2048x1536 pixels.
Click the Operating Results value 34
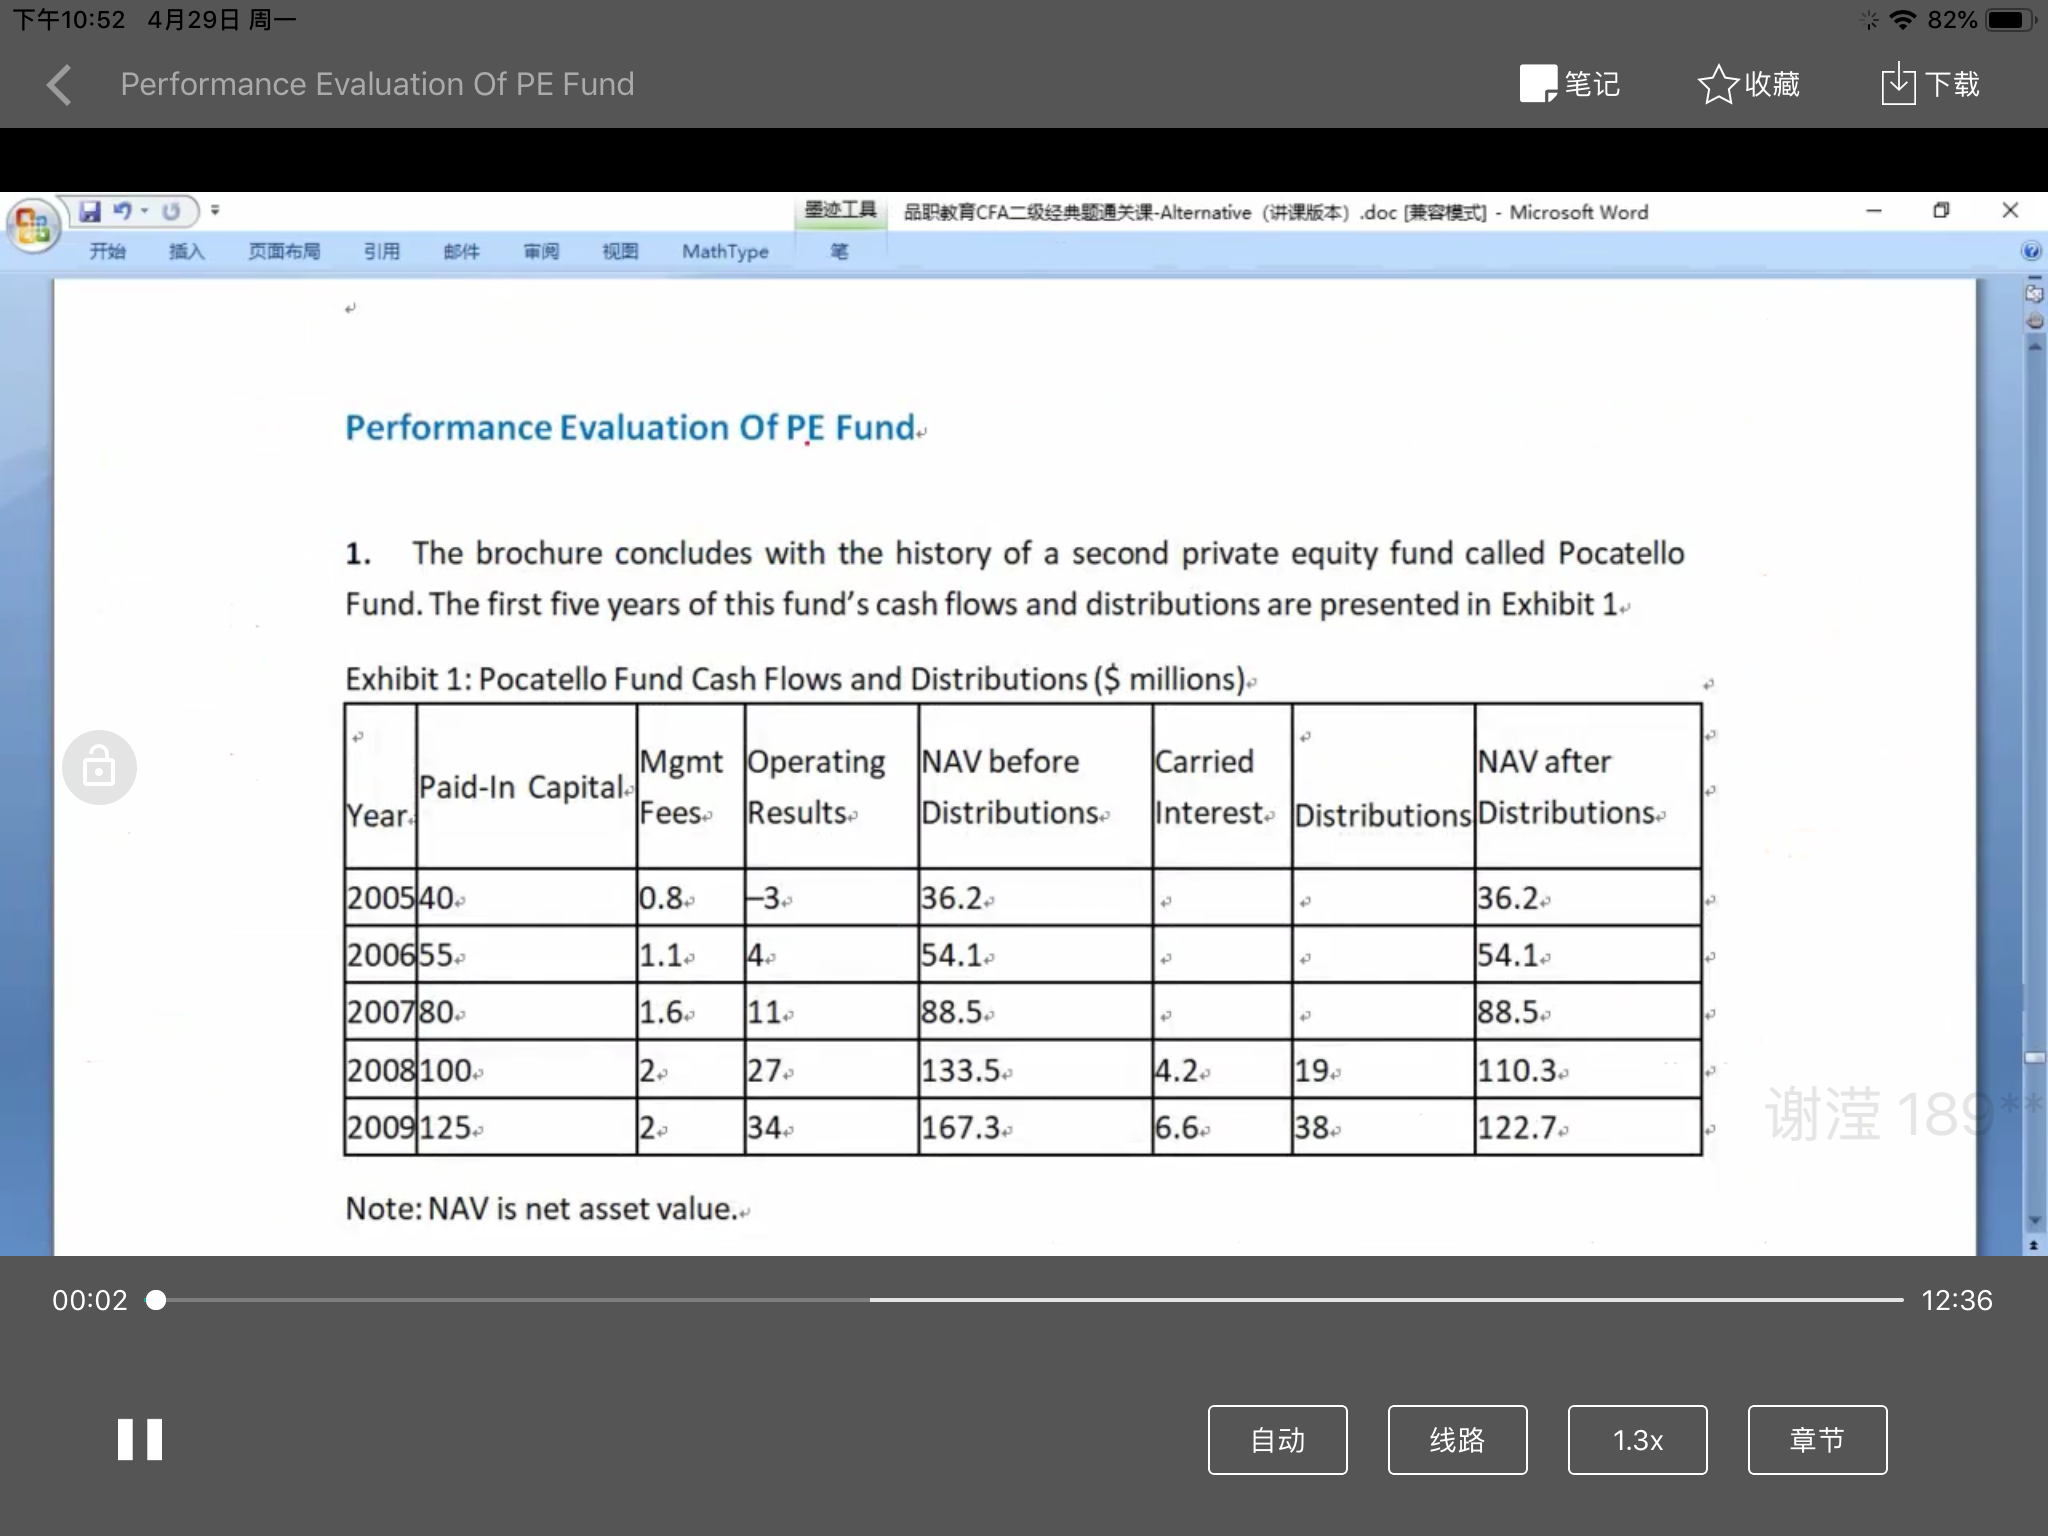click(765, 1128)
